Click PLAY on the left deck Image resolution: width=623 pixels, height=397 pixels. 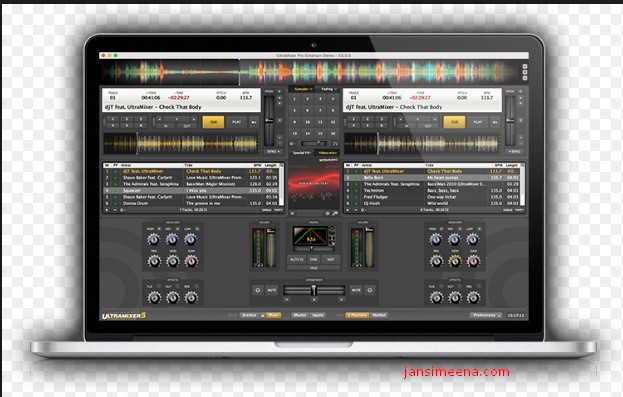tap(236, 122)
